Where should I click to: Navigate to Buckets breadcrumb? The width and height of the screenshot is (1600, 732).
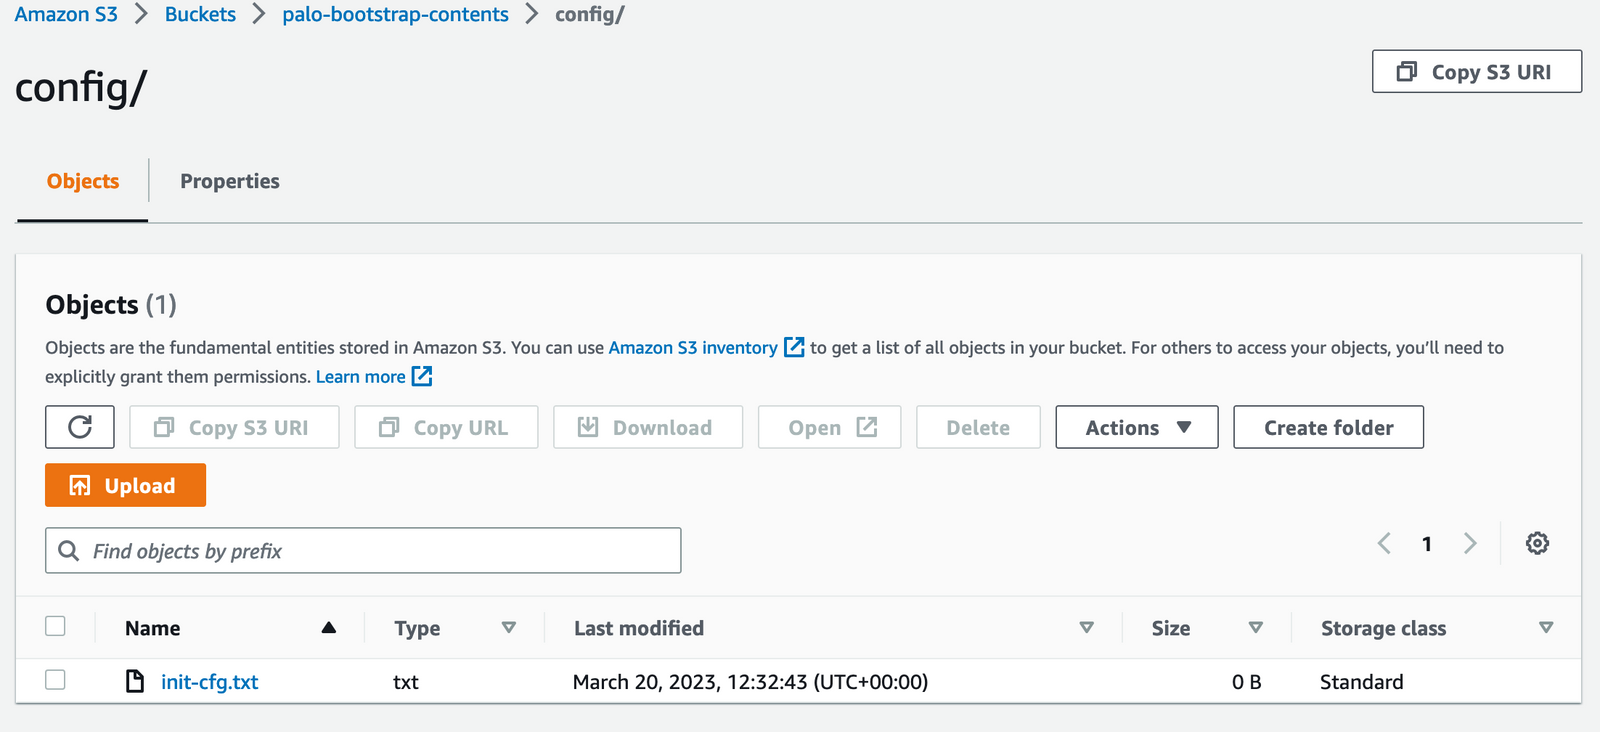click(x=200, y=14)
